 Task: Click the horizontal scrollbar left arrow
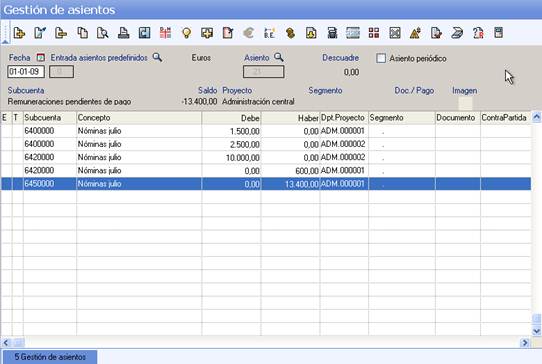[6, 343]
